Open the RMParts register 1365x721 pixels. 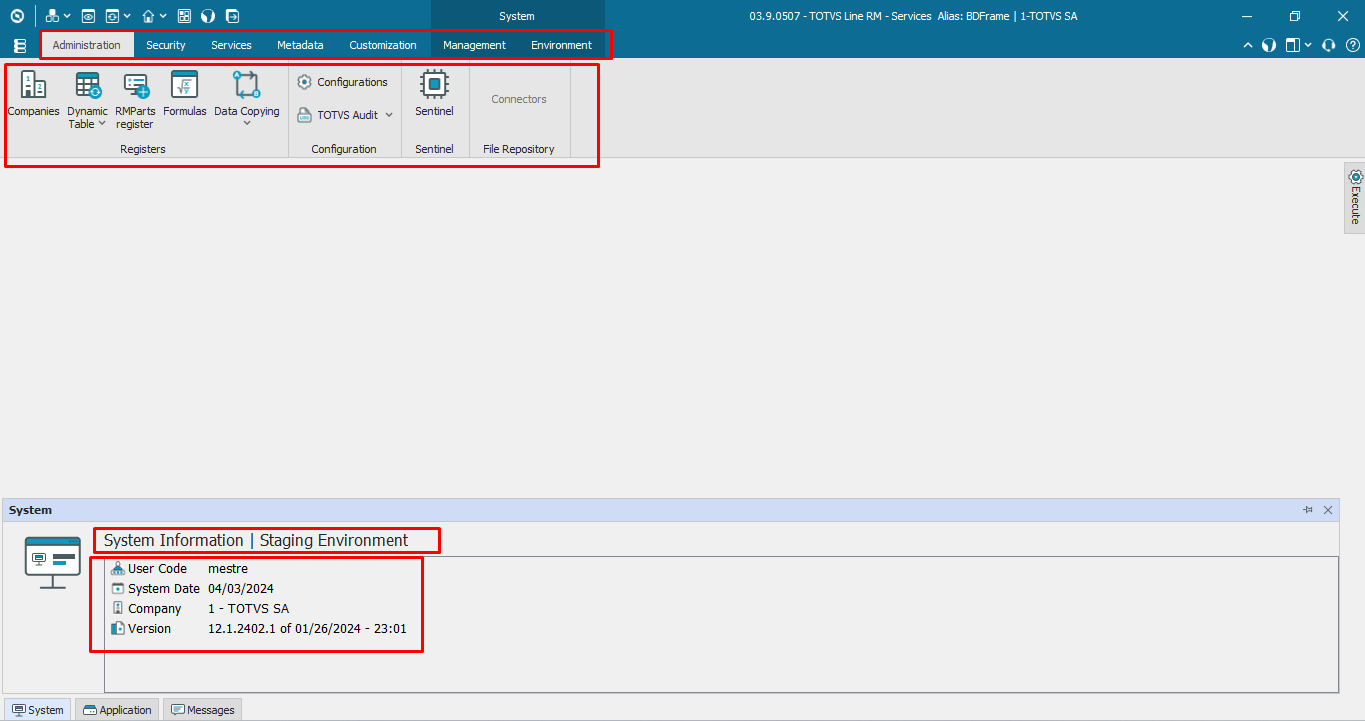135,100
